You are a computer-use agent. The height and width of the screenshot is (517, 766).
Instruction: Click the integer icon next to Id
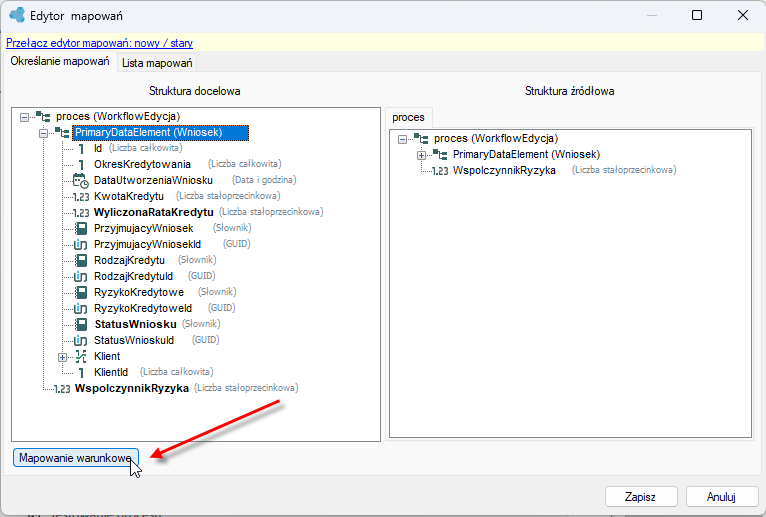(81, 149)
